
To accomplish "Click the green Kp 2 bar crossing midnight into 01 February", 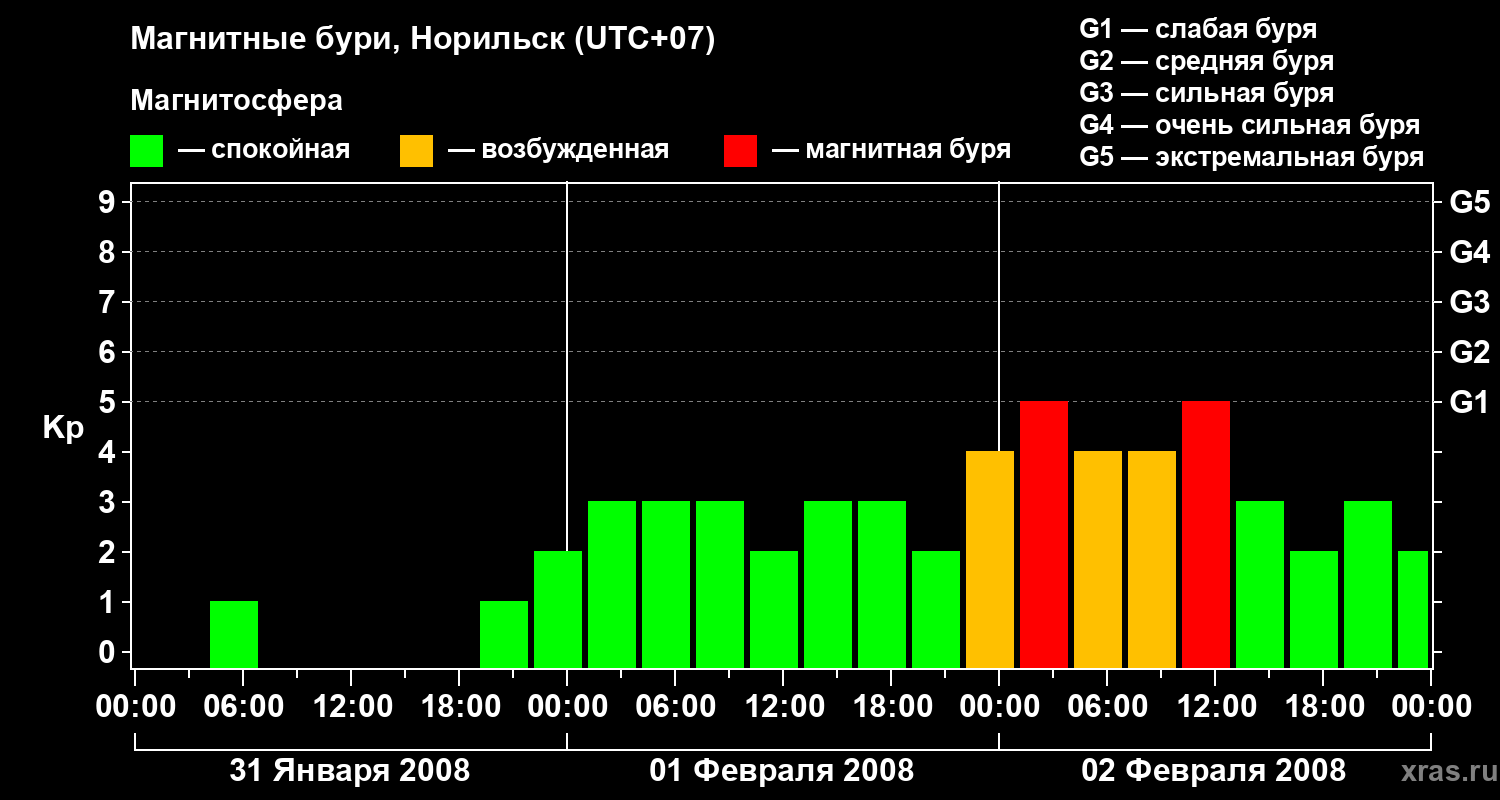I will [x=558, y=609].
